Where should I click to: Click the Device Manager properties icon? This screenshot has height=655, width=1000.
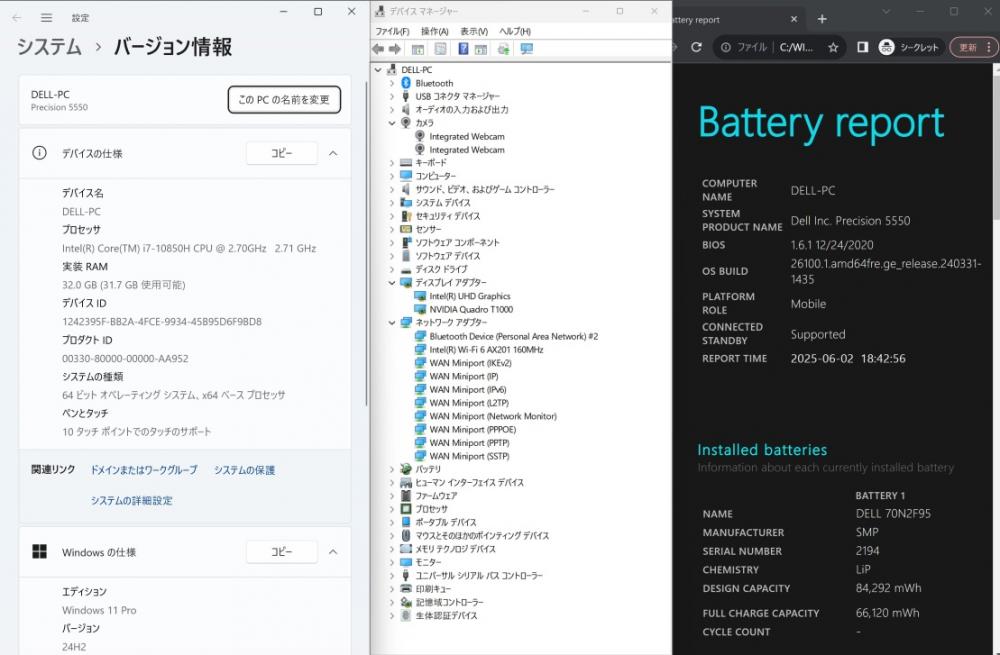coord(440,49)
